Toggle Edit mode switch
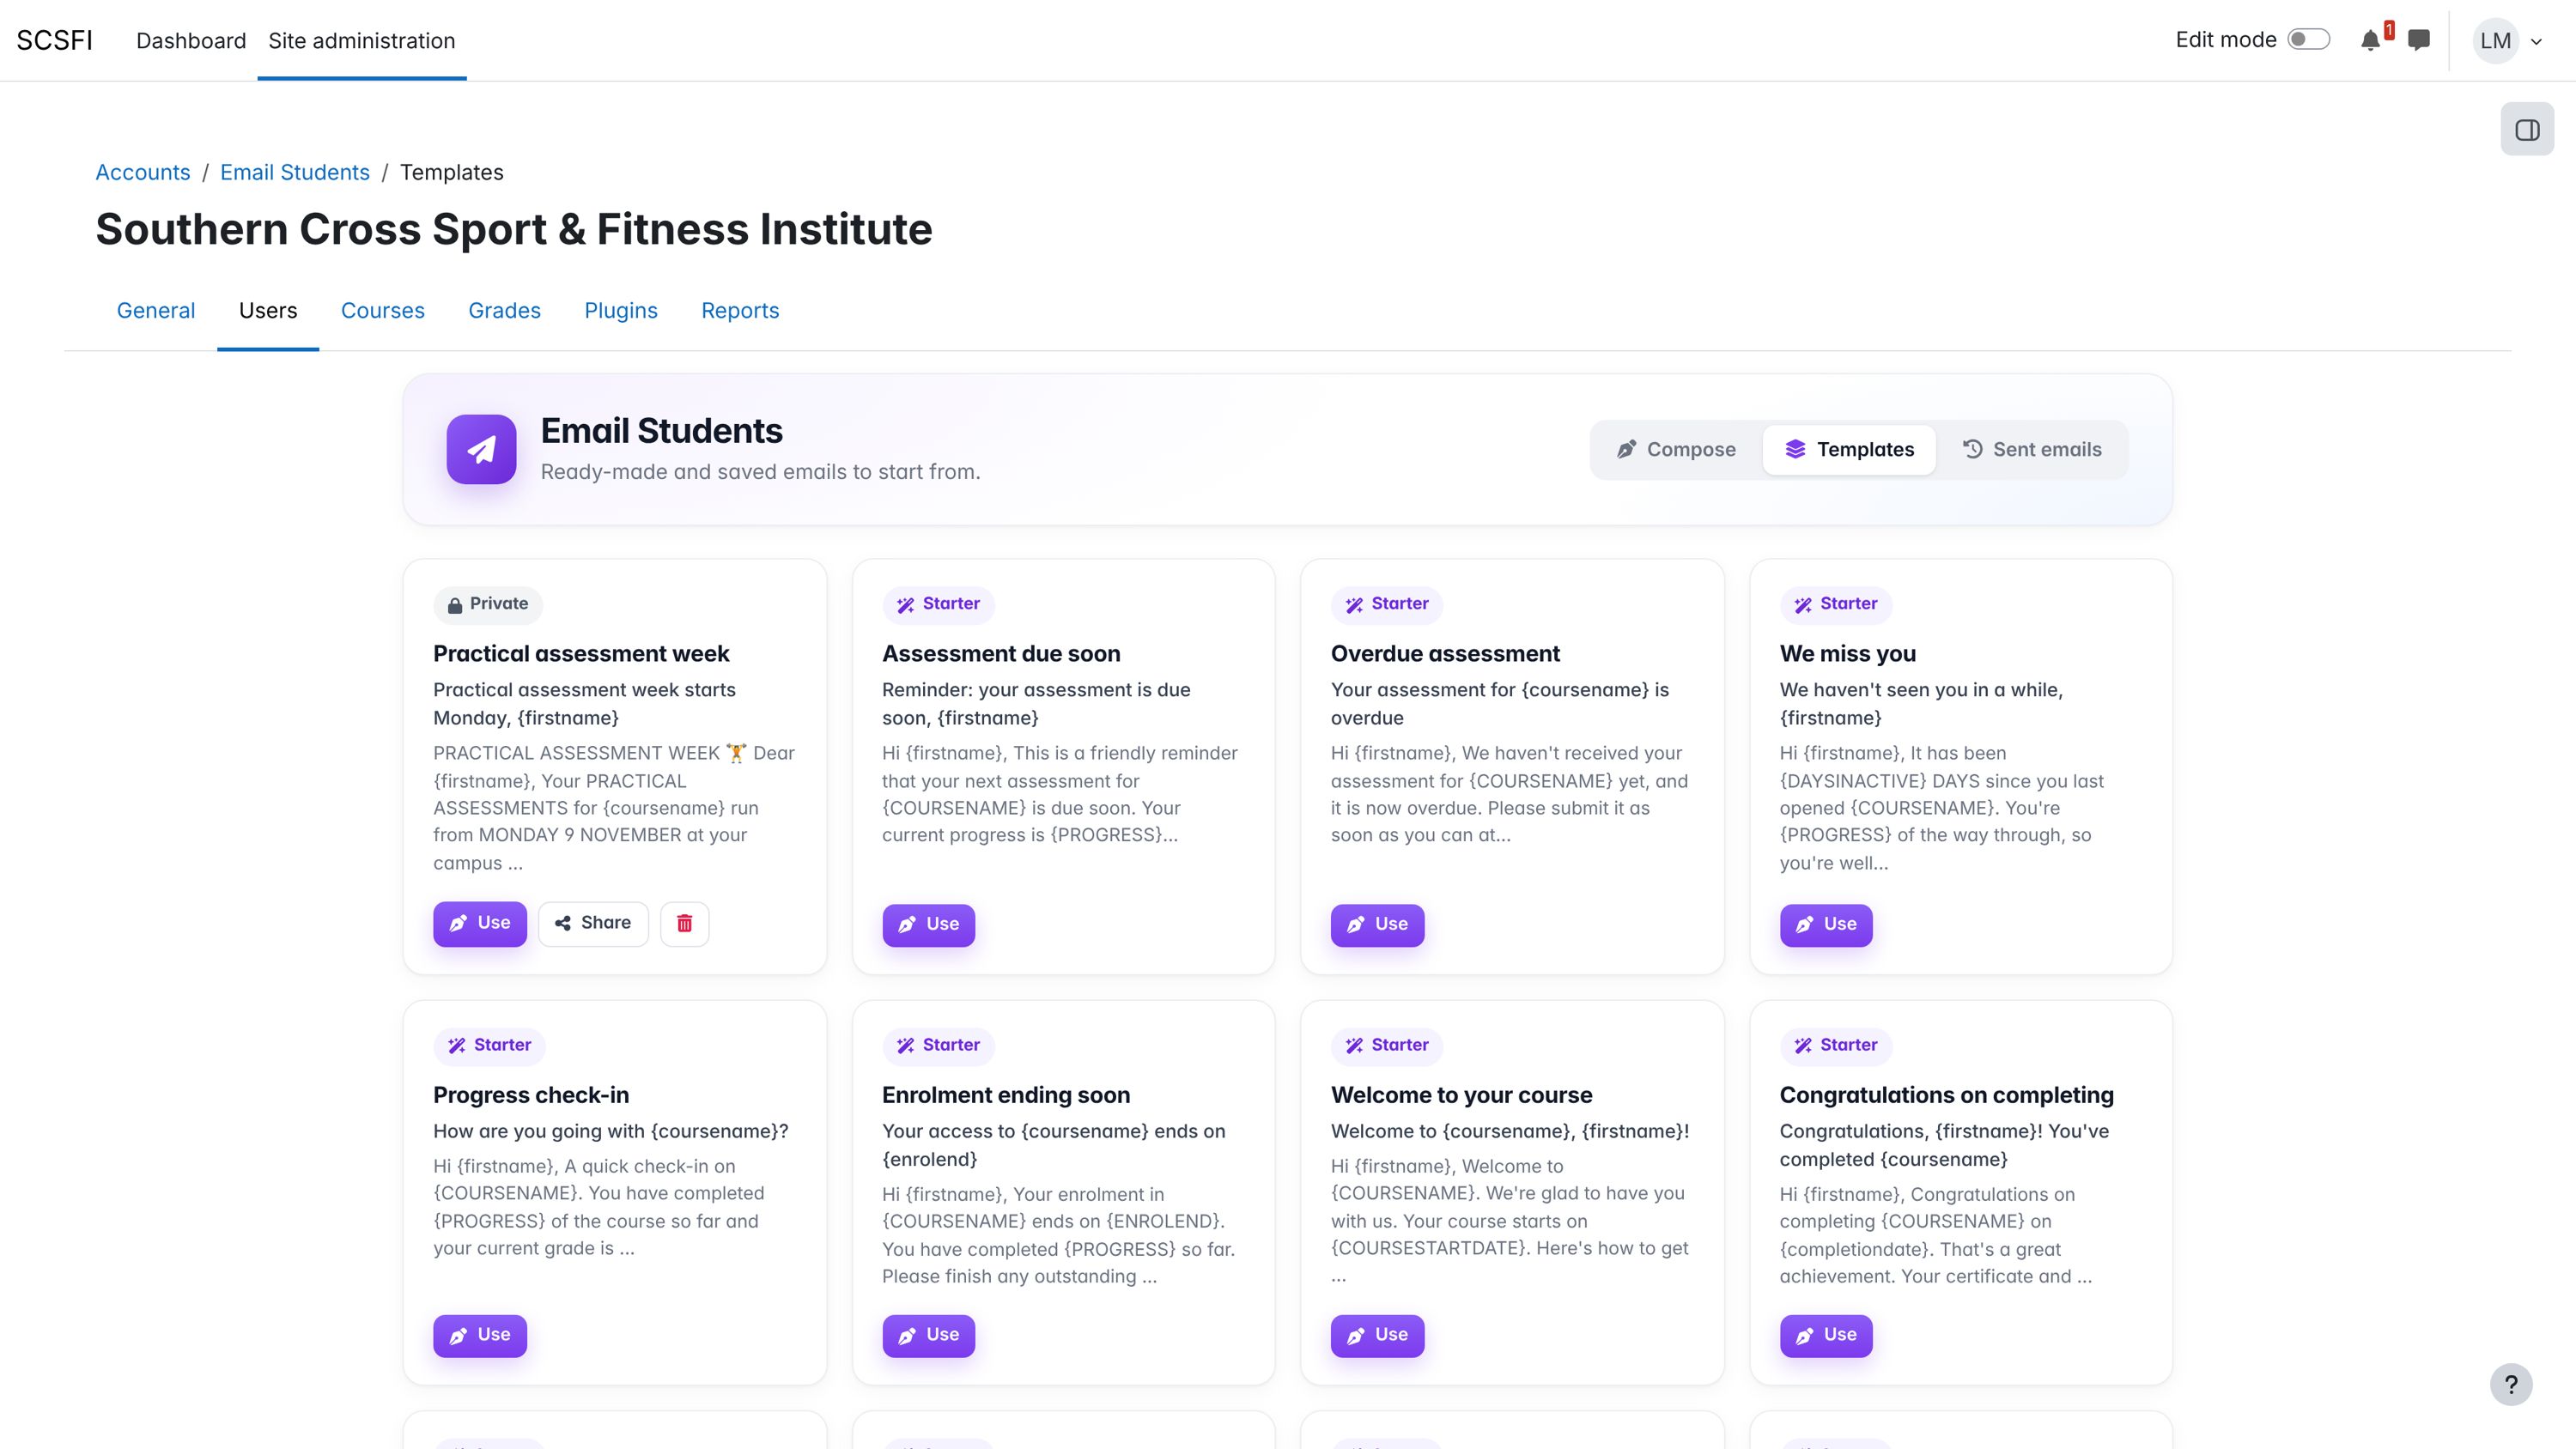The height and width of the screenshot is (1449, 2576). [x=2308, y=40]
